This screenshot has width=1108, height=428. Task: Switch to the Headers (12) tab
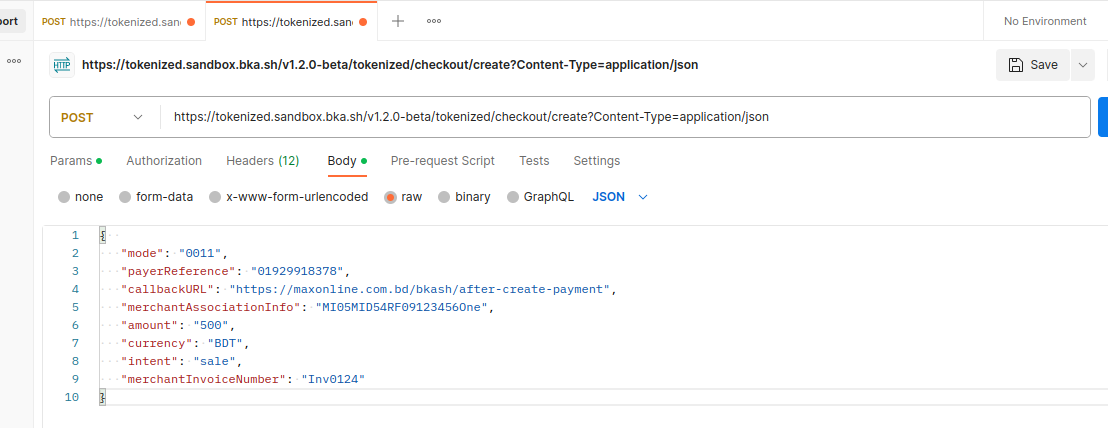tap(262, 161)
